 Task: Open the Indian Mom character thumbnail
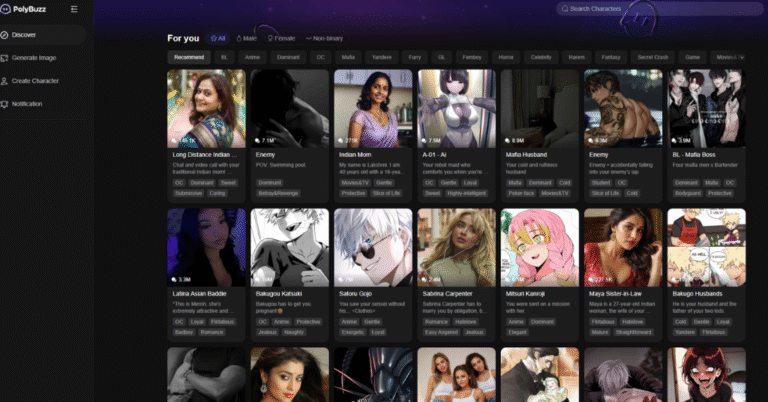point(373,109)
